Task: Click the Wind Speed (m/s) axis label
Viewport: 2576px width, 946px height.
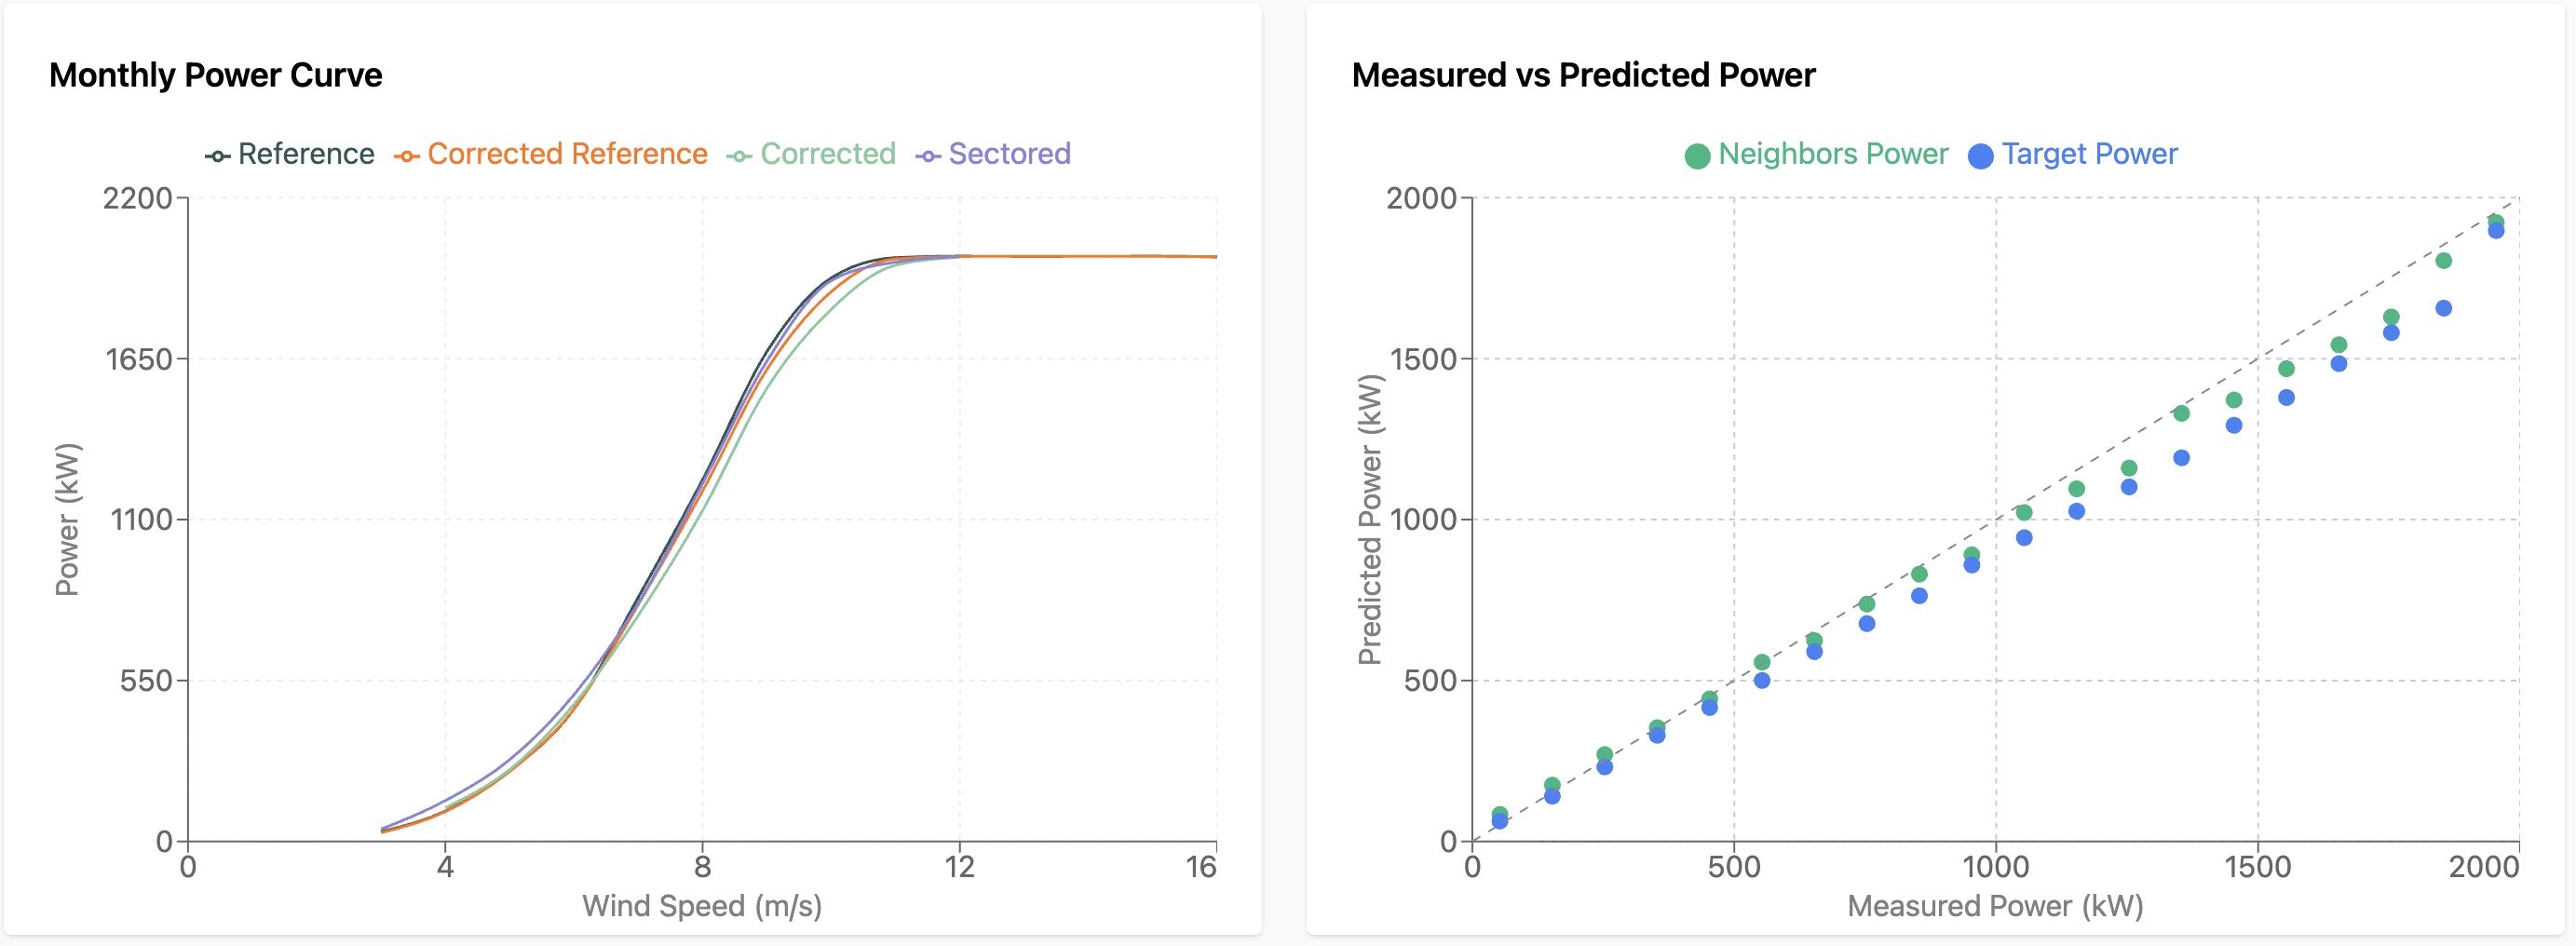Action: click(702, 906)
